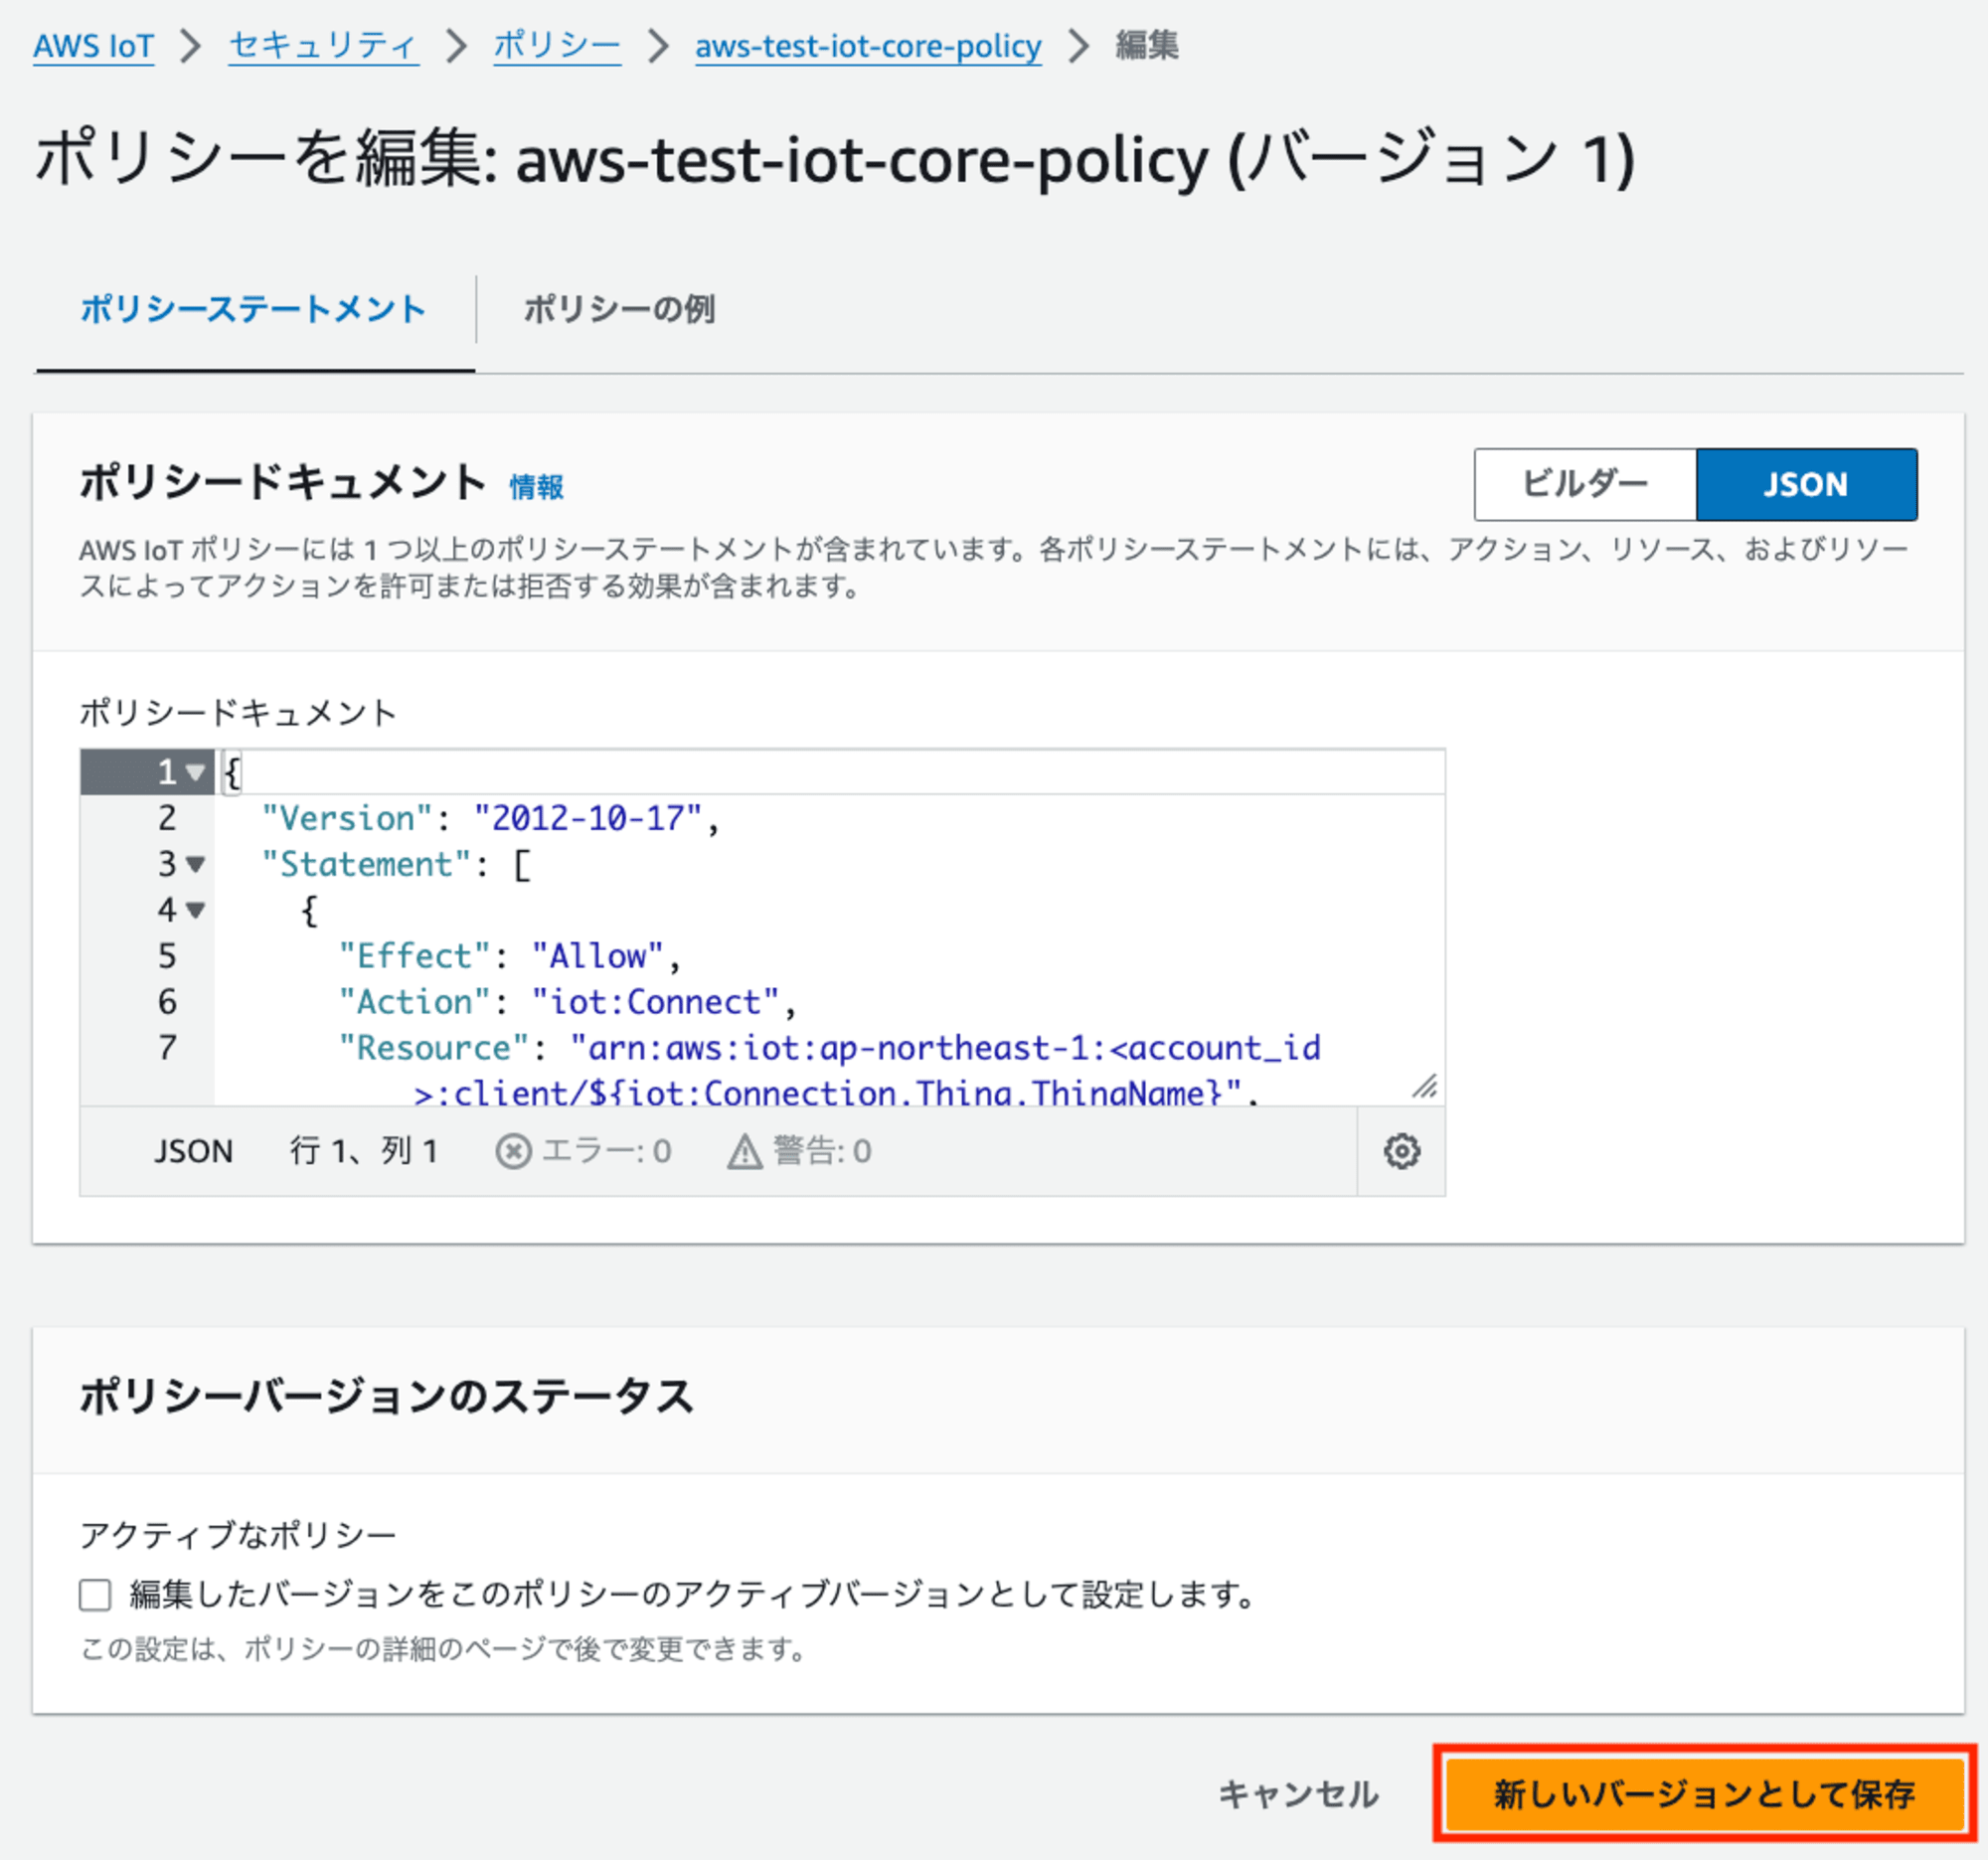
Task: Open the 情報 info link
Action: click(536, 487)
